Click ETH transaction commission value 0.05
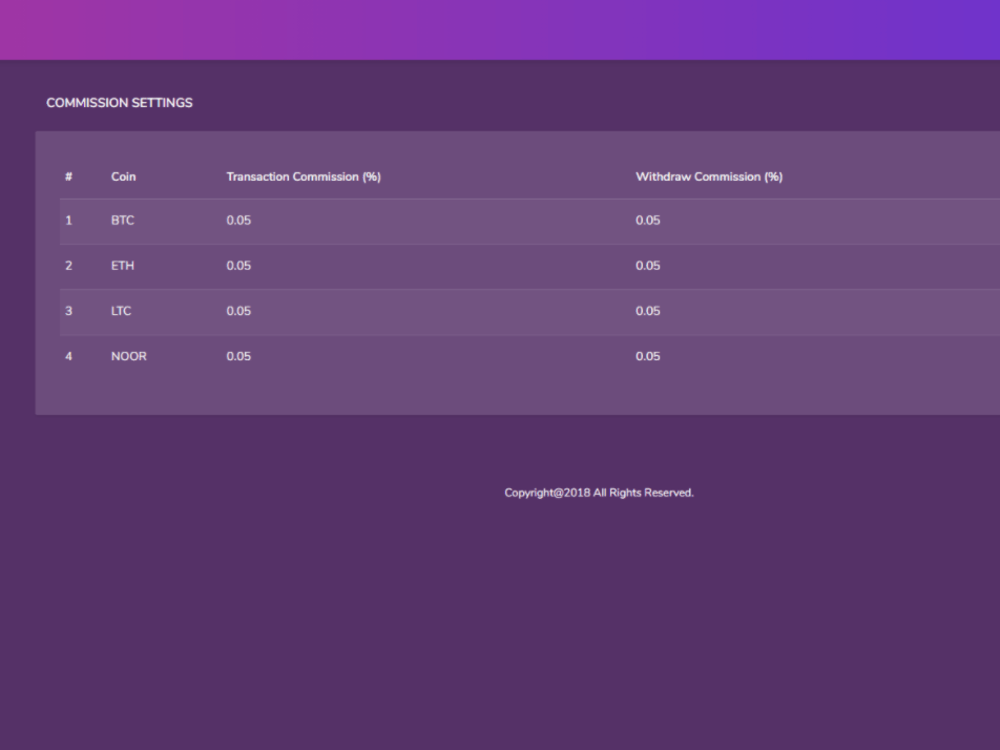Image resolution: width=1000 pixels, height=750 pixels. (239, 265)
